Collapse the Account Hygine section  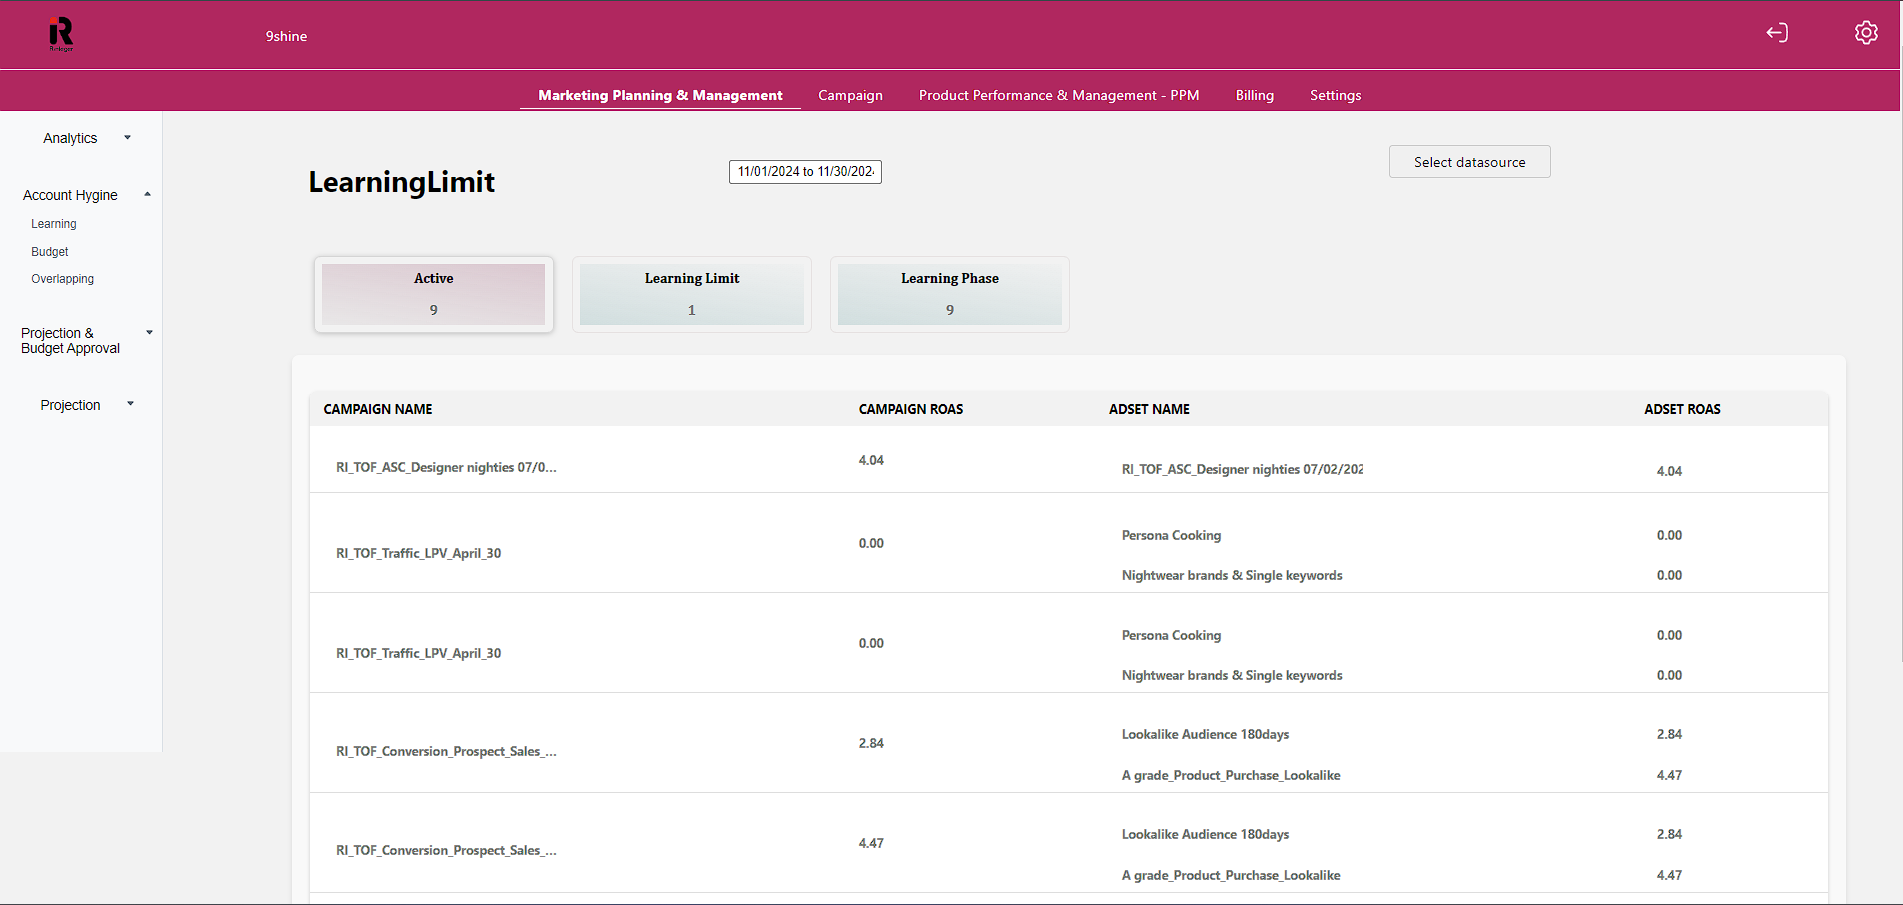point(85,195)
